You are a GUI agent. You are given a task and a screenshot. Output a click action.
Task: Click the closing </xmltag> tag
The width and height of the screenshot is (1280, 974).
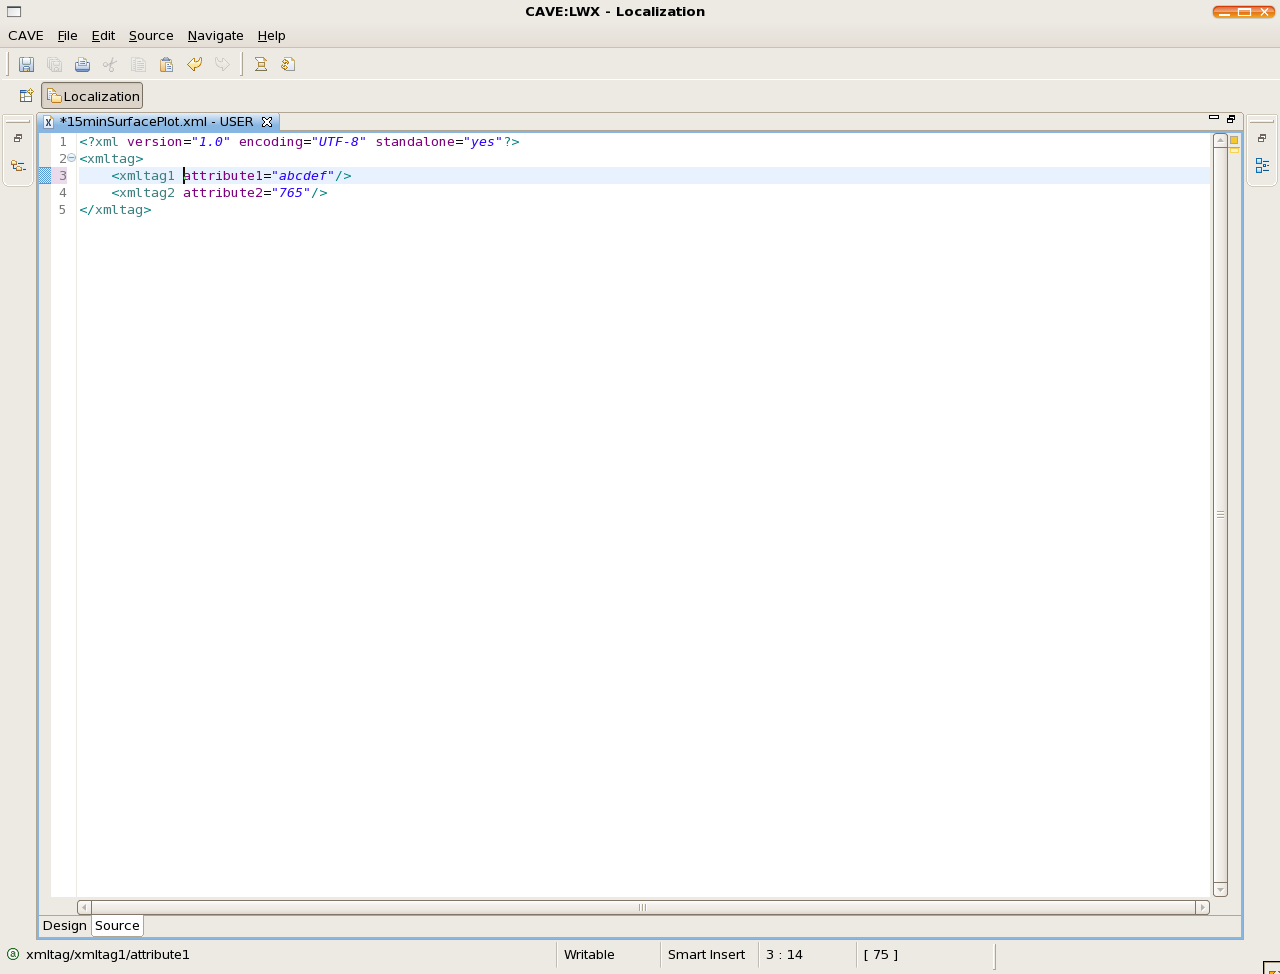(115, 210)
